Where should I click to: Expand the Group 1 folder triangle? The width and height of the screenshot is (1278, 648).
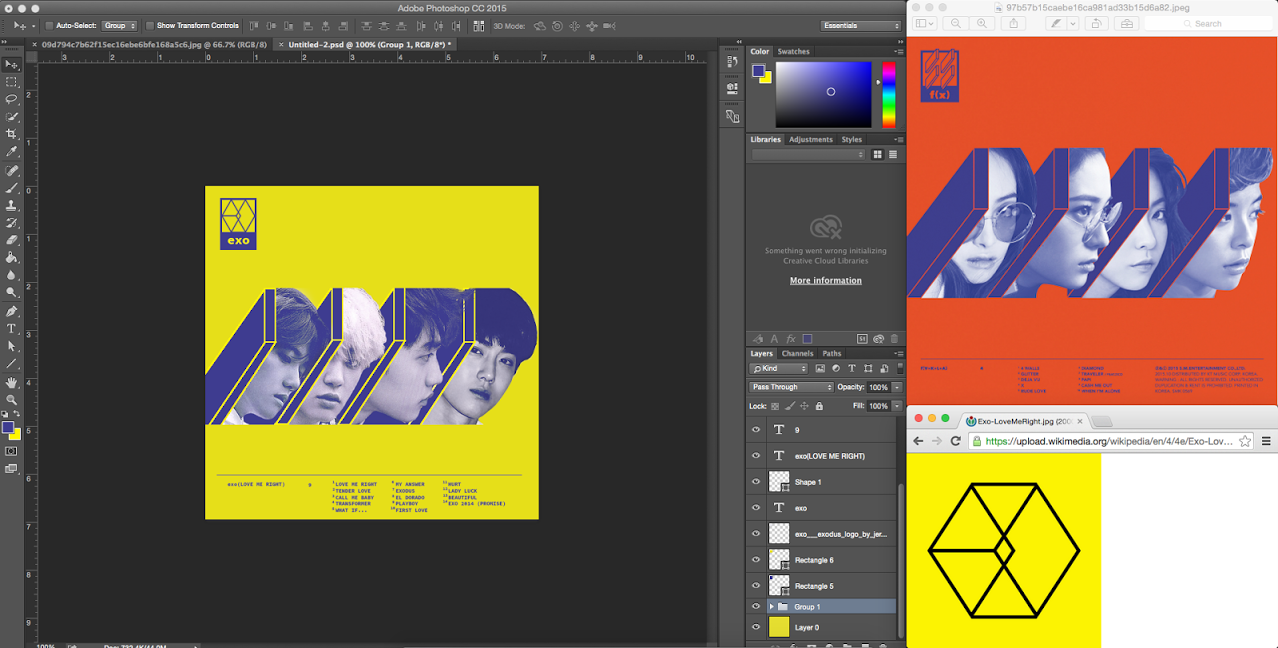click(771, 607)
